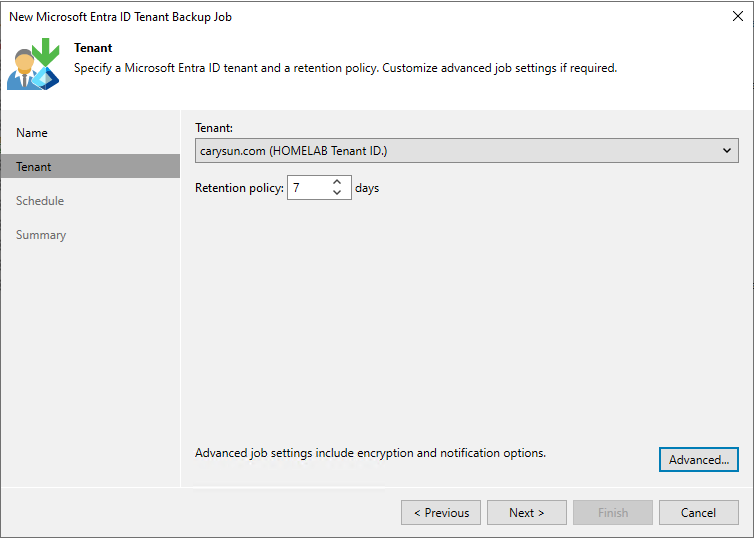Go to the Name wizard step
This screenshot has height=538, width=754.
[32, 133]
